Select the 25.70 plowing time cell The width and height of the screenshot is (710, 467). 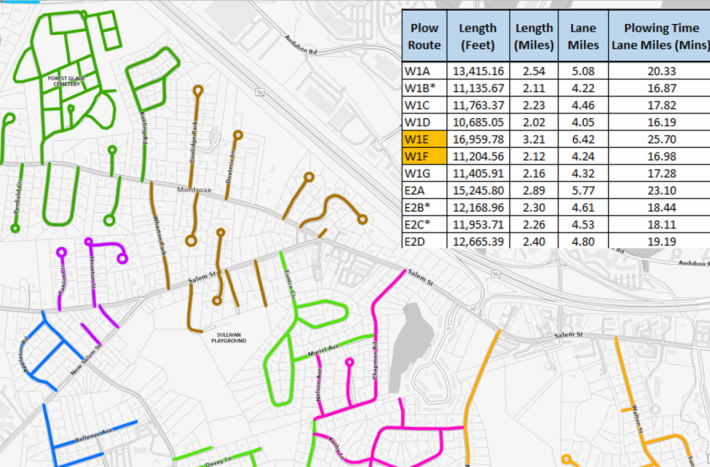[x=660, y=139]
